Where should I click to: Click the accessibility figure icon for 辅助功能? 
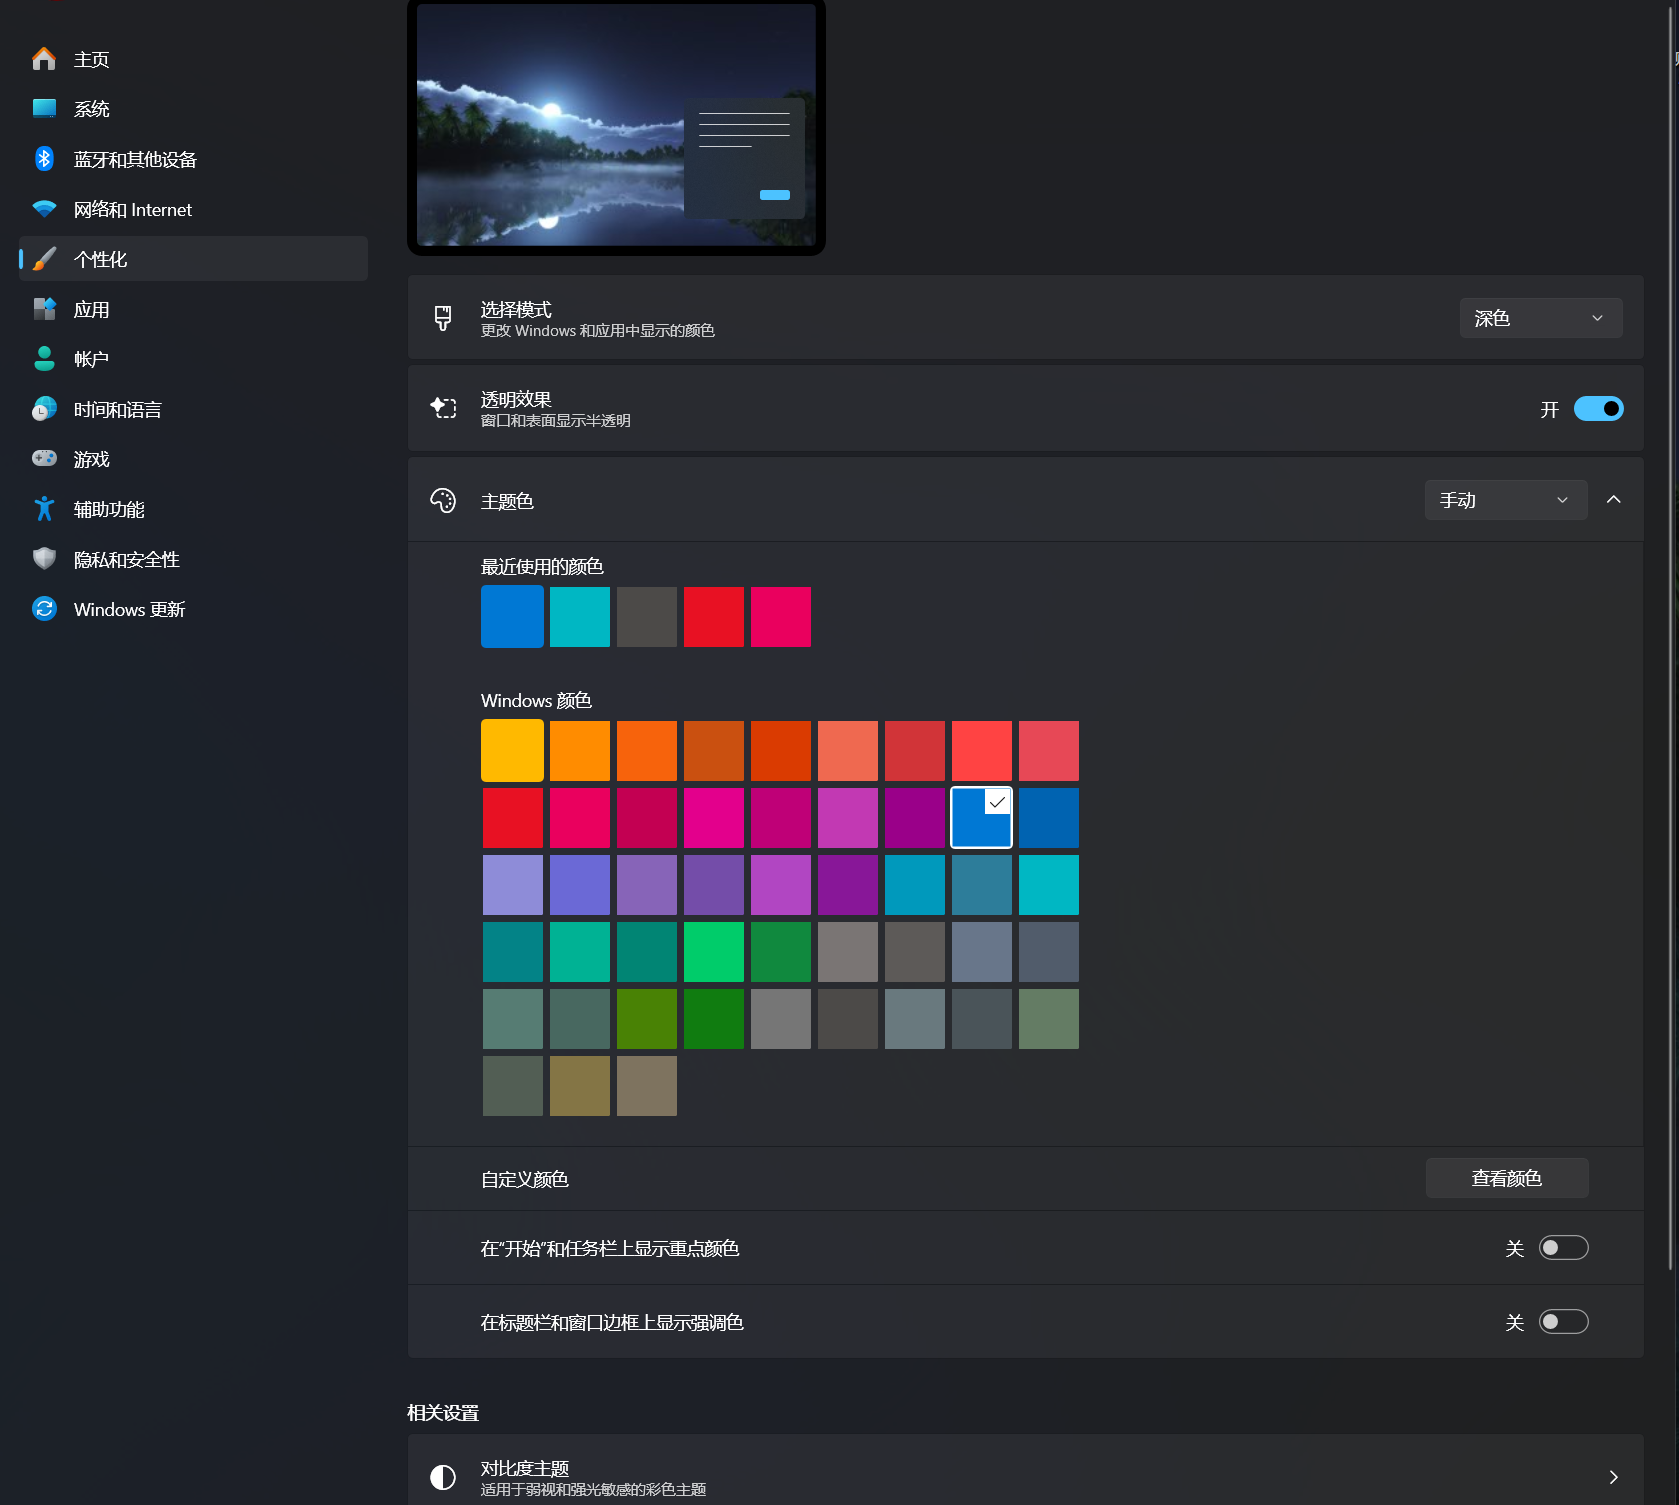(44, 509)
